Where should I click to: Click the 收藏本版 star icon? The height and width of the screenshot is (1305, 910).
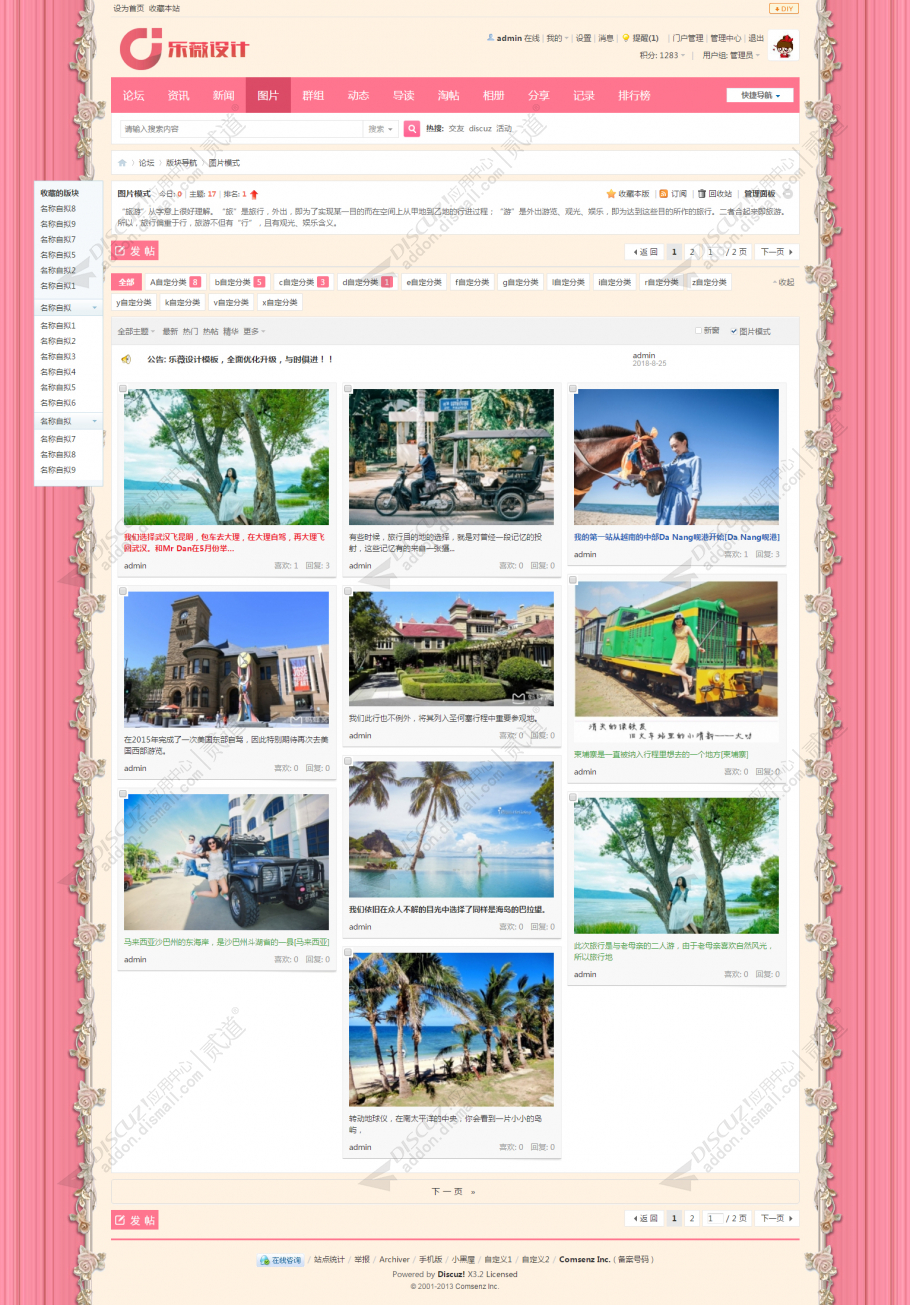tap(611, 194)
